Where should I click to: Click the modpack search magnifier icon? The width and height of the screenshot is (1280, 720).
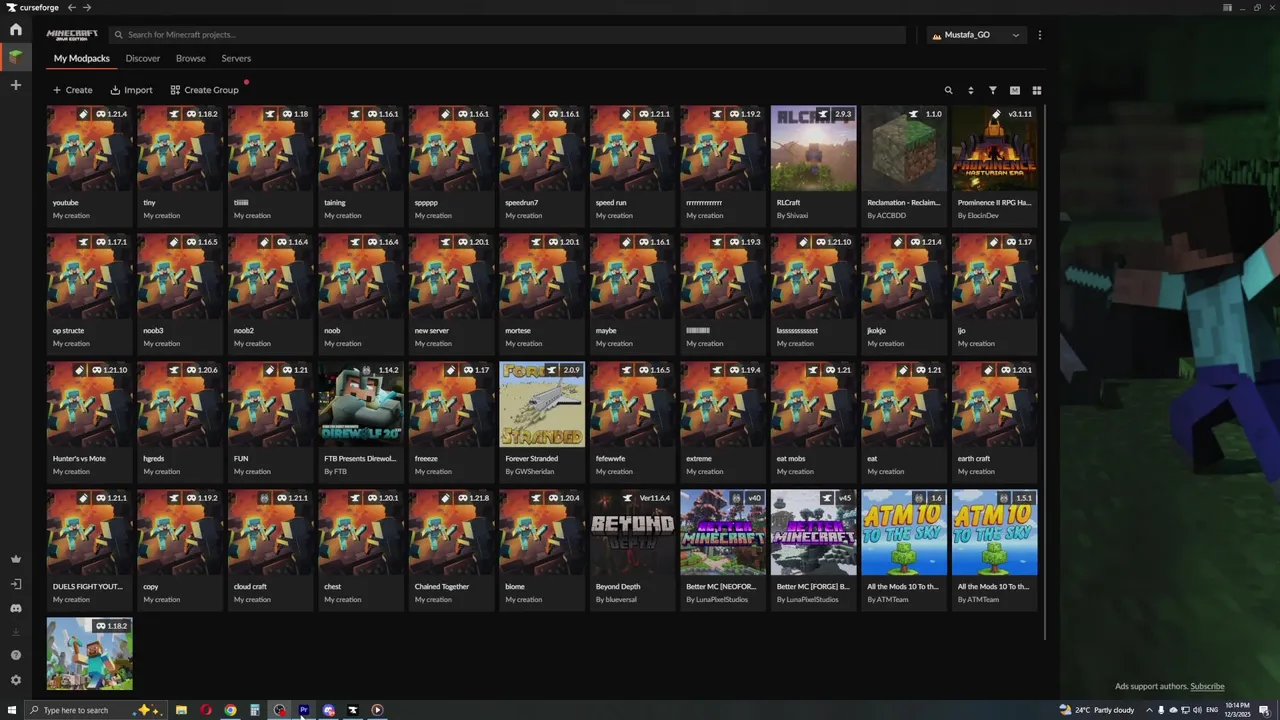tap(948, 90)
